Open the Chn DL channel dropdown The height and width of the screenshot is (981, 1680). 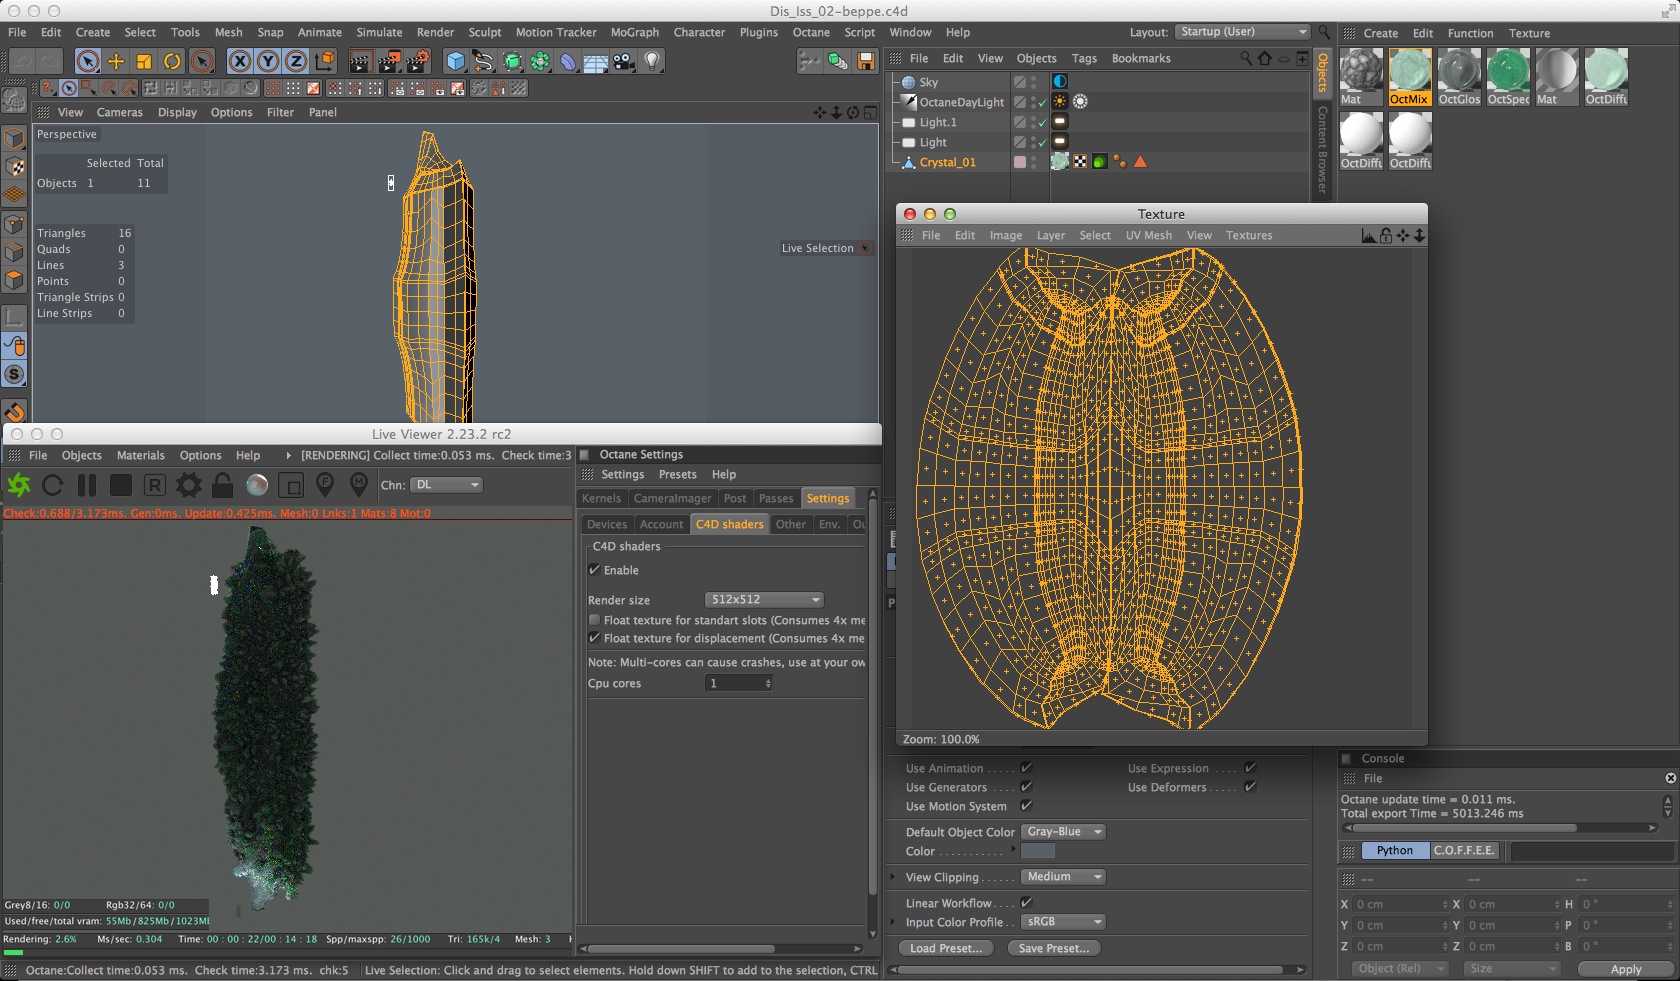point(446,485)
